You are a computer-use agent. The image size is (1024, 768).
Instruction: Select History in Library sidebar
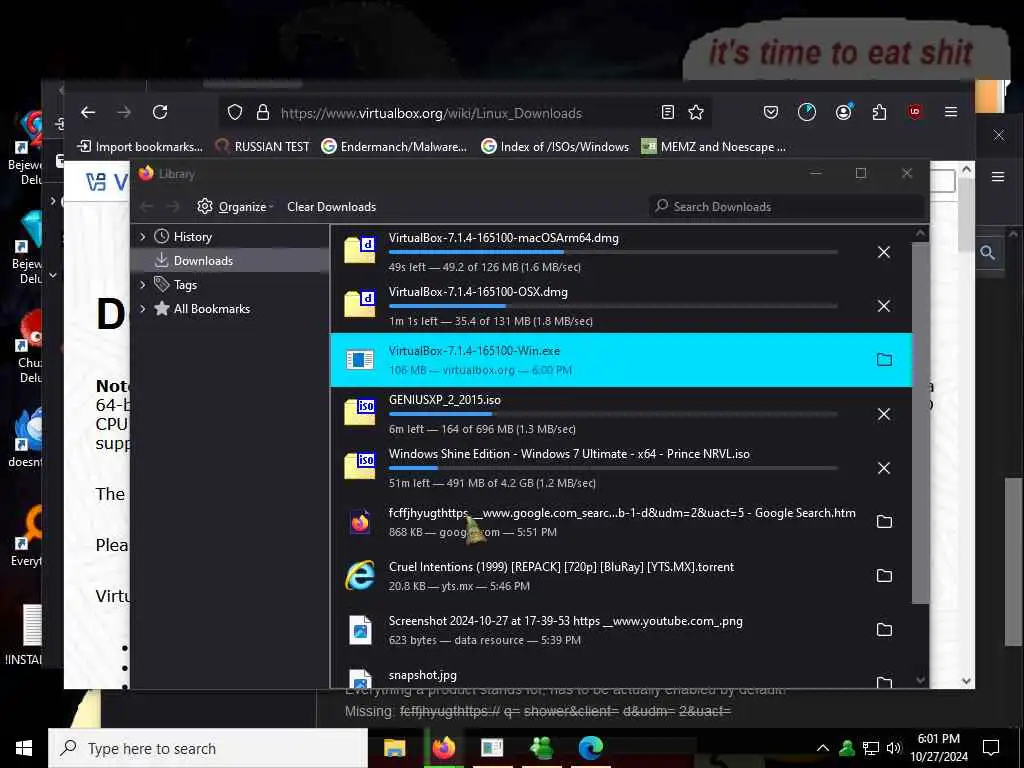point(230,236)
